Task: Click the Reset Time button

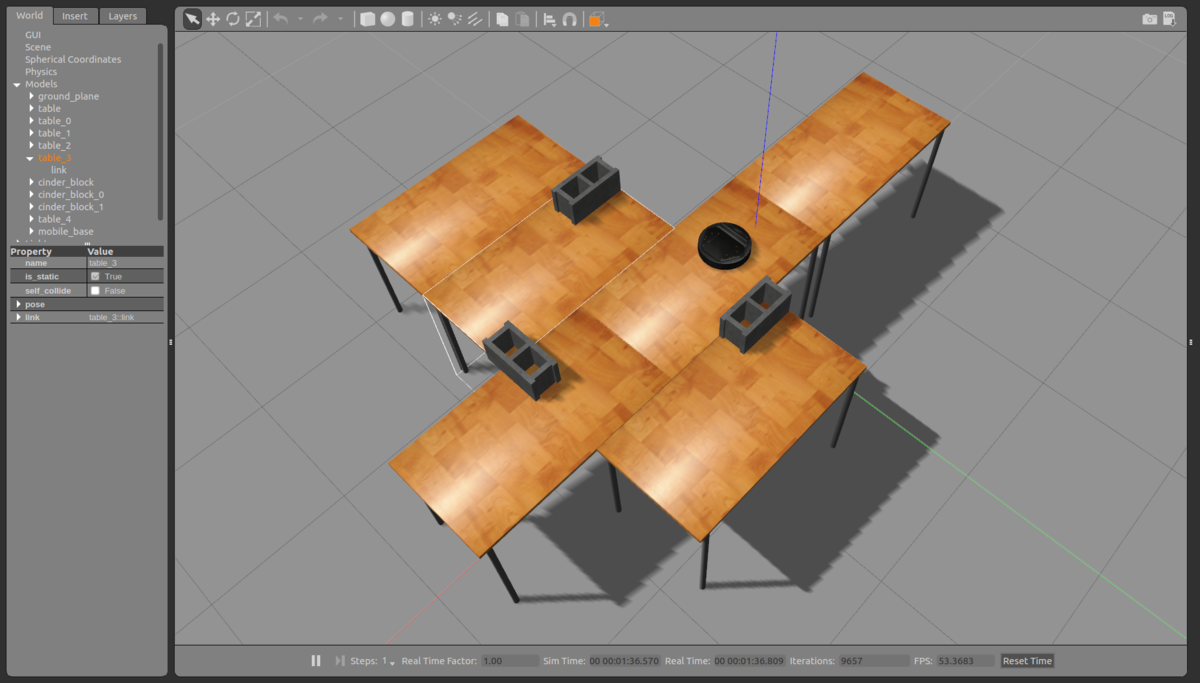Action: 1028,661
